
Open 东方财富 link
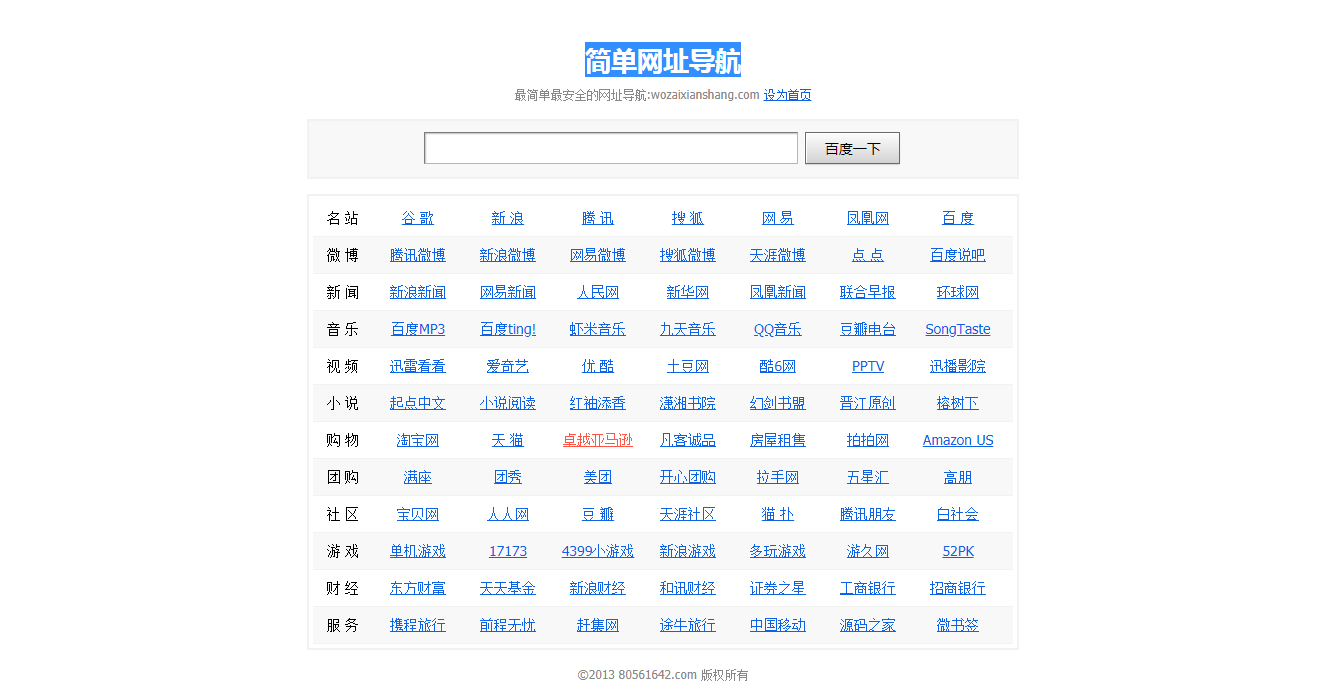tap(418, 588)
